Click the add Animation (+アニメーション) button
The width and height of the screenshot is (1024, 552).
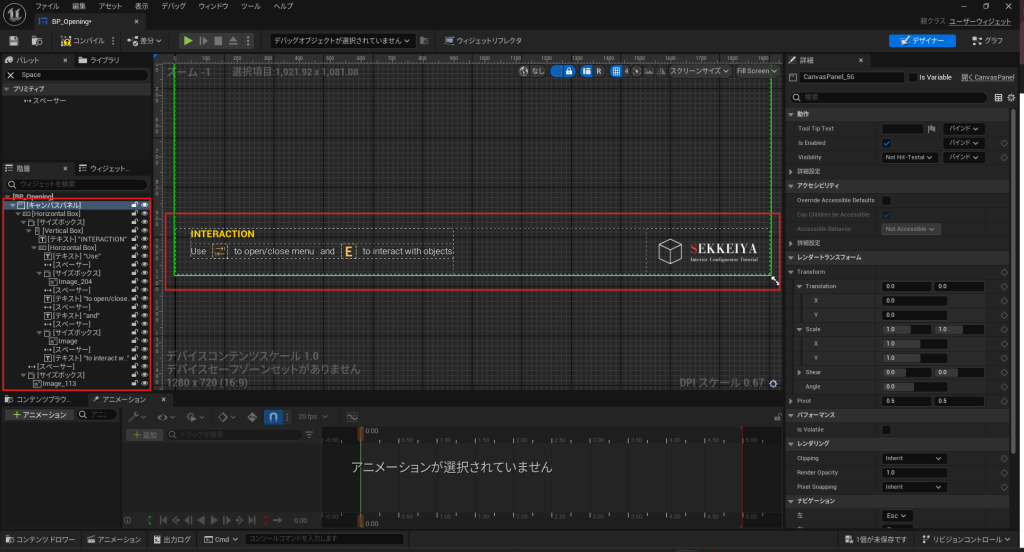pyautogui.click(x=38, y=414)
